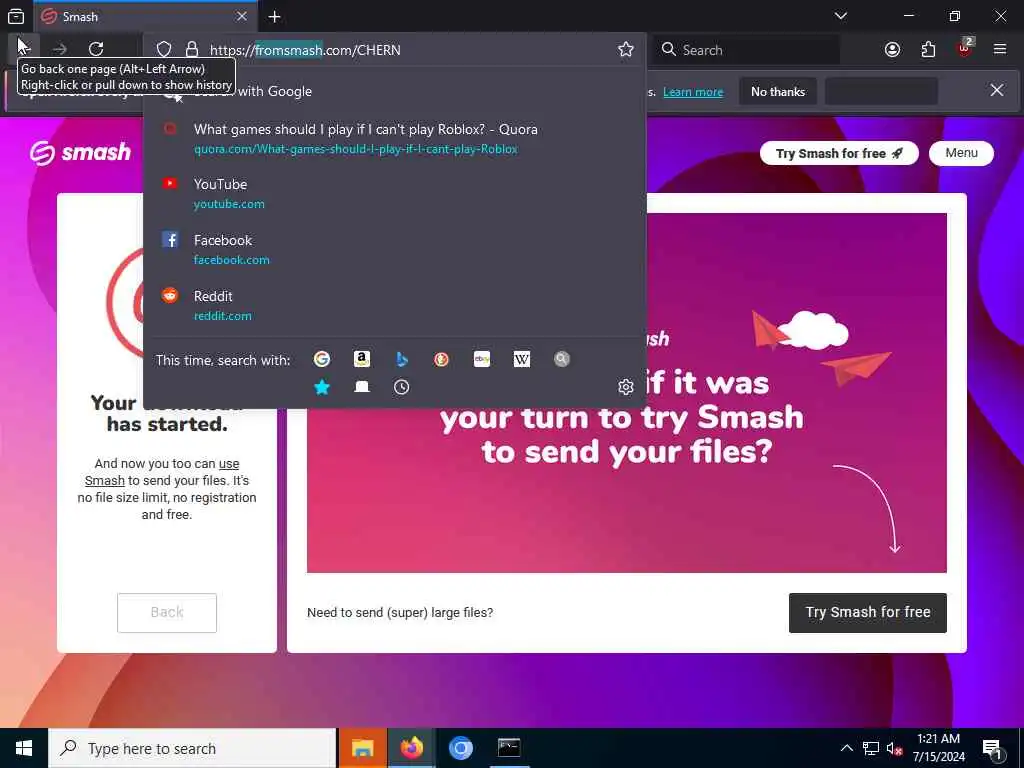The height and width of the screenshot is (768, 1024).
Task: Switch to the Smash tab
Action: click(144, 16)
